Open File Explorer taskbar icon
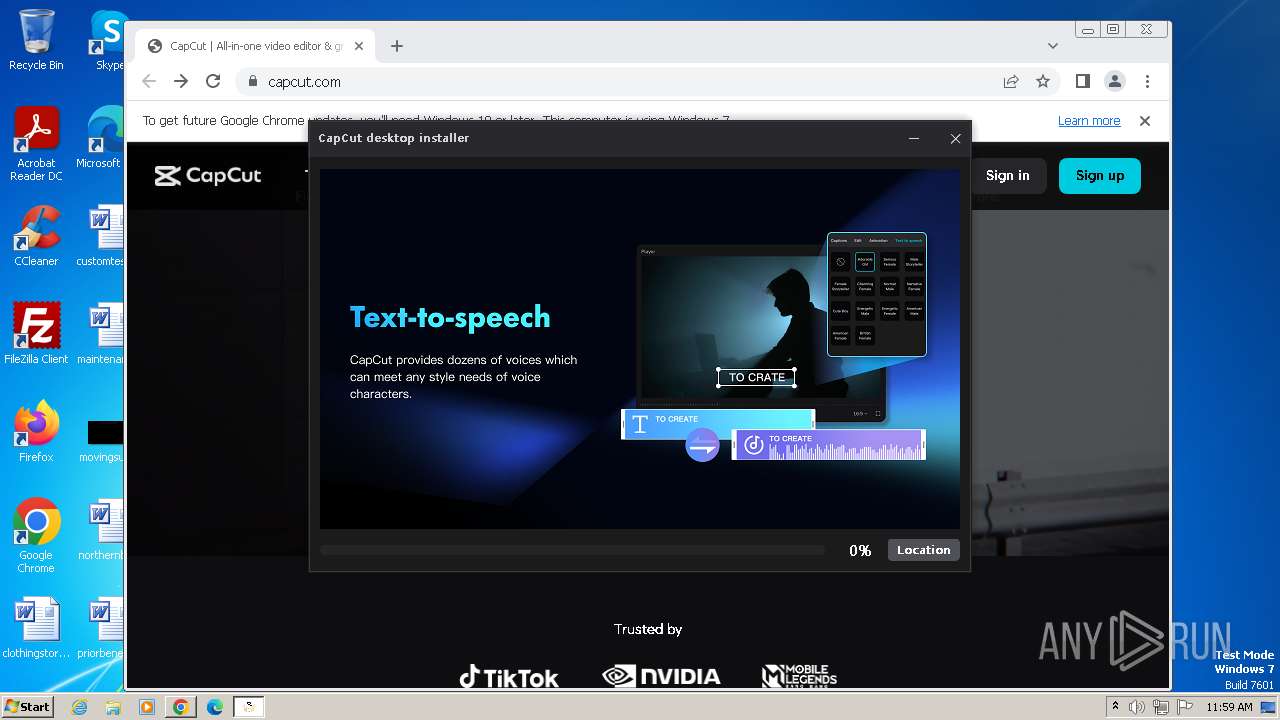 [113, 707]
